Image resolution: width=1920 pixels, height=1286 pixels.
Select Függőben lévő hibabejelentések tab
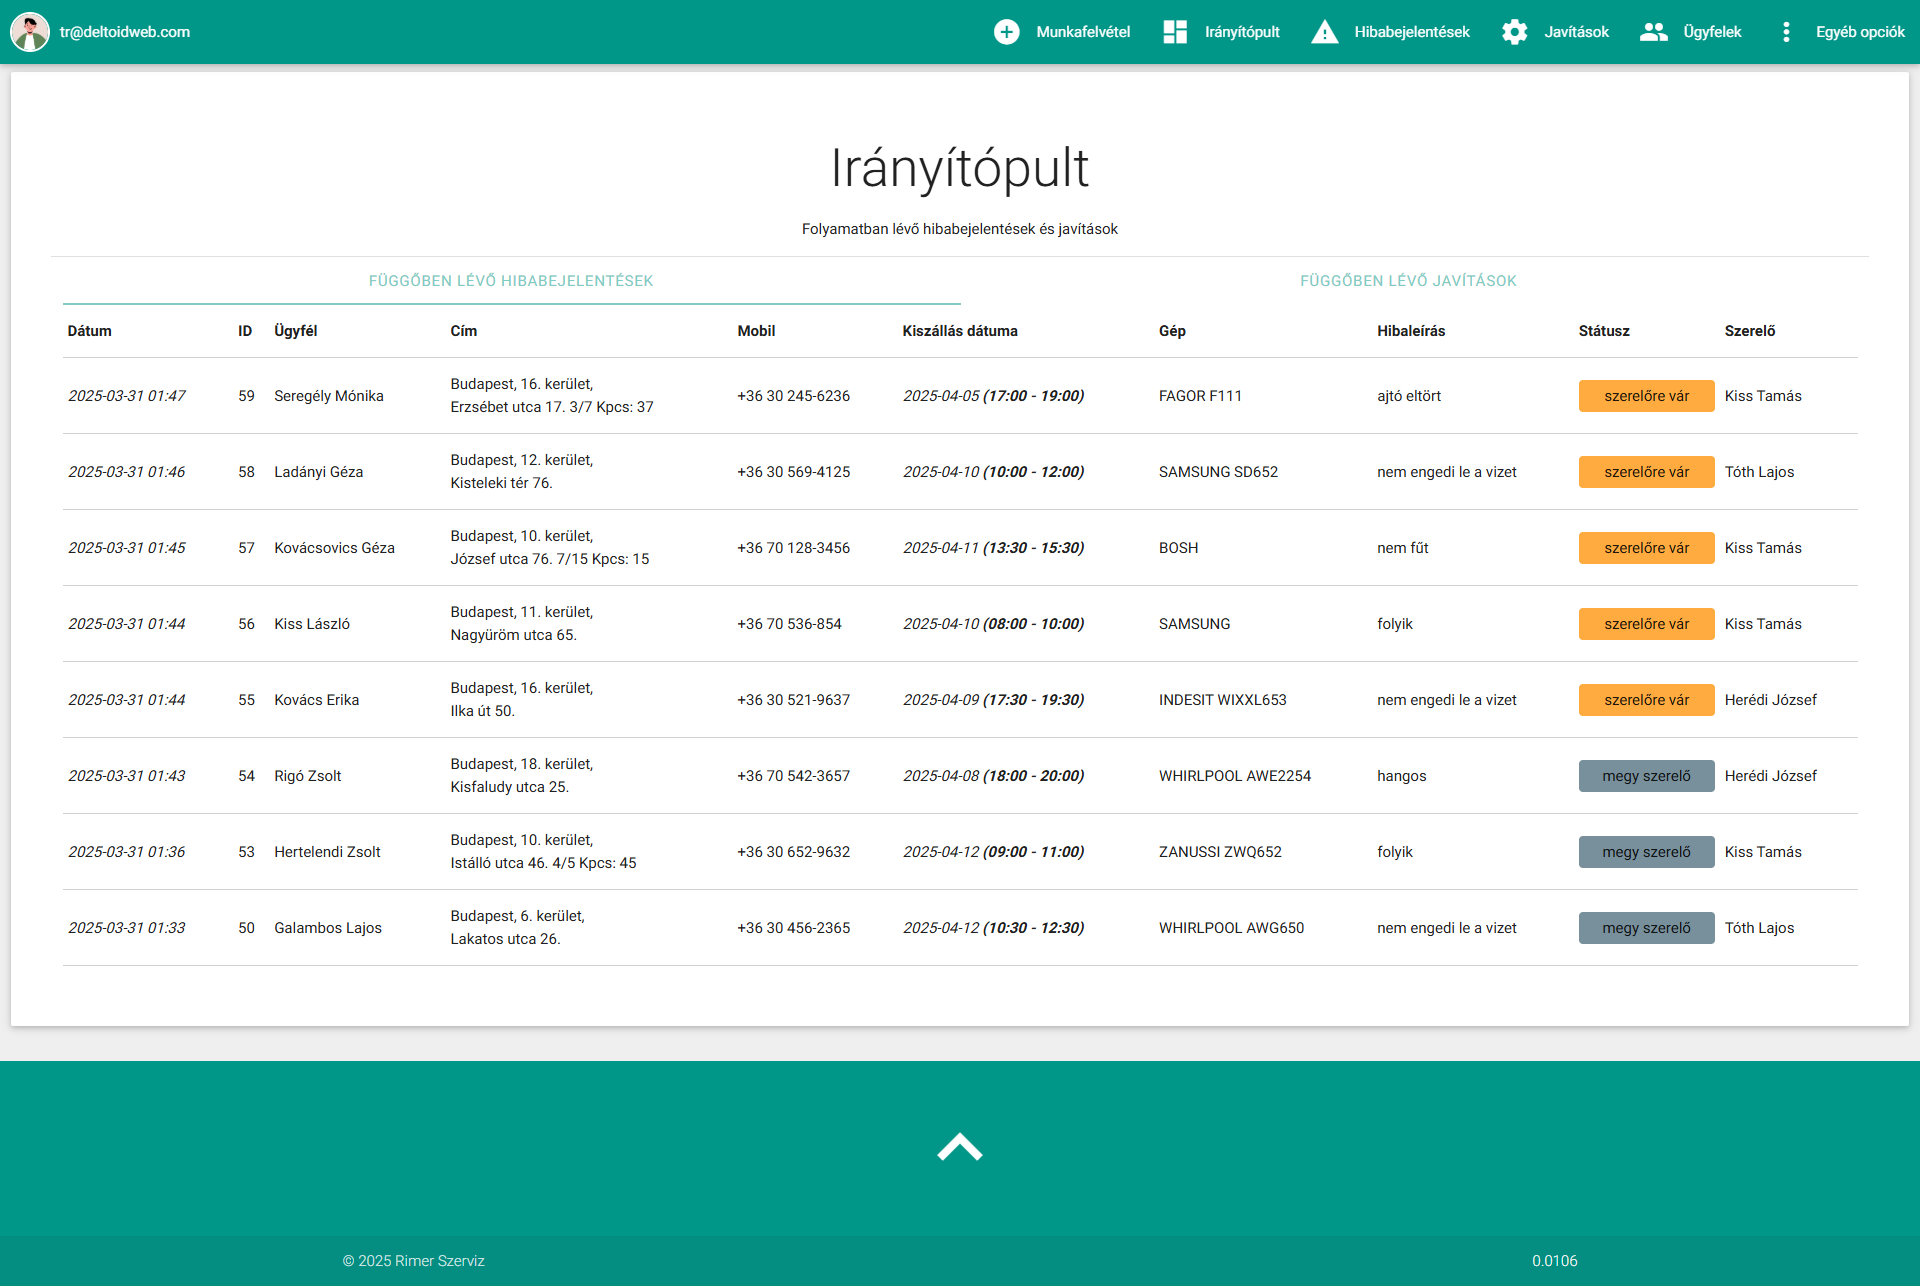511,281
